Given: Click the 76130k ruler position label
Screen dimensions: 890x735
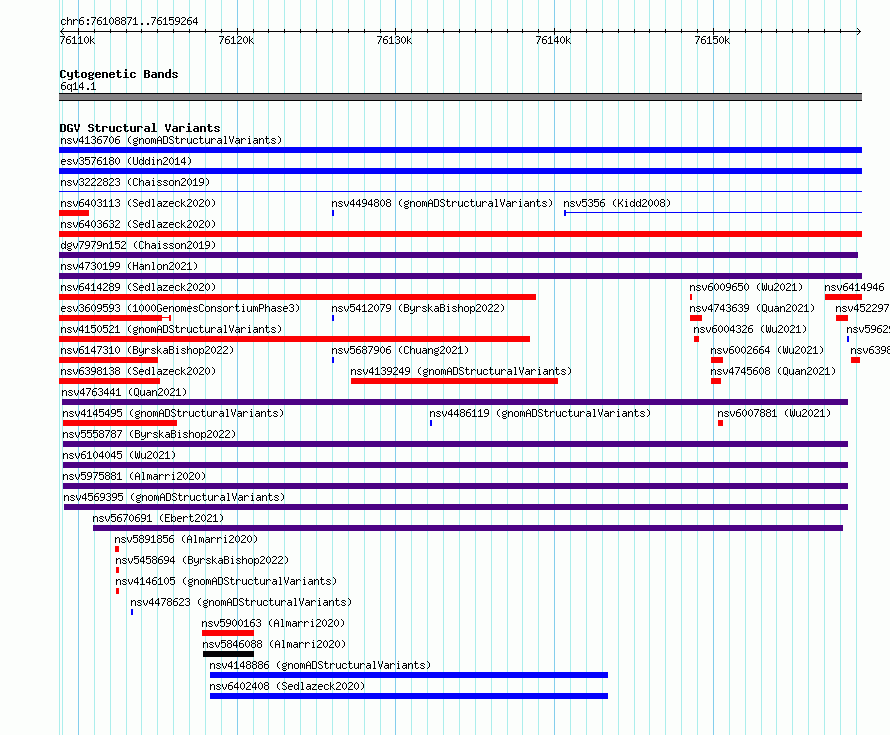Looking at the screenshot, I should click(394, 40).
